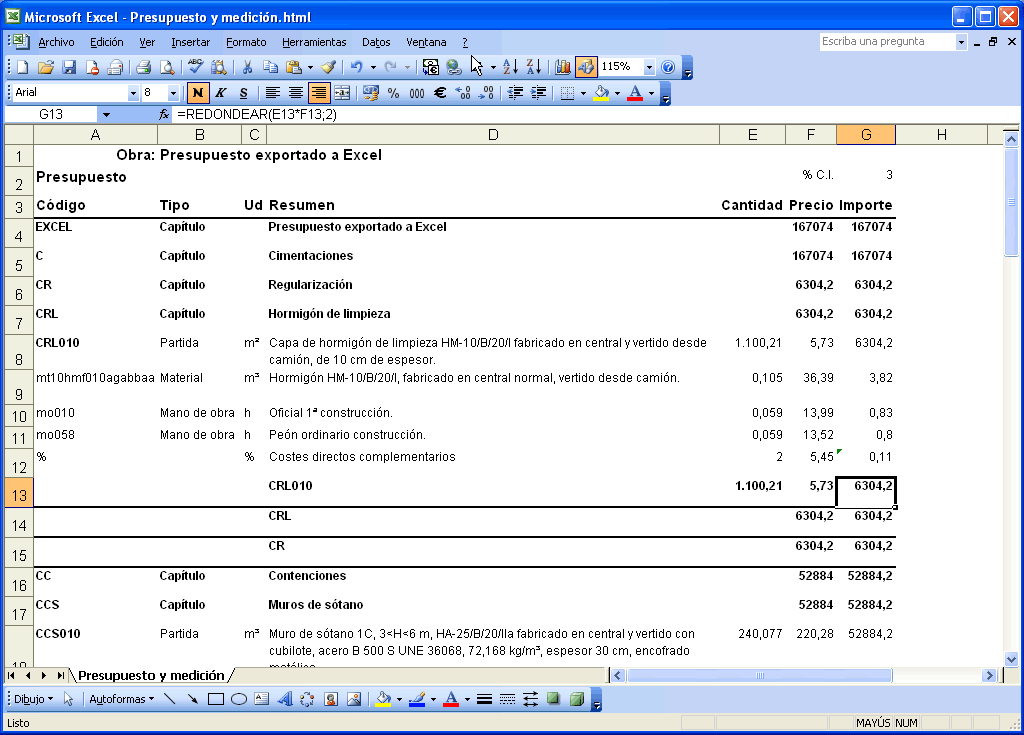Insert a text box from drawing toolbar

[262, 699]
